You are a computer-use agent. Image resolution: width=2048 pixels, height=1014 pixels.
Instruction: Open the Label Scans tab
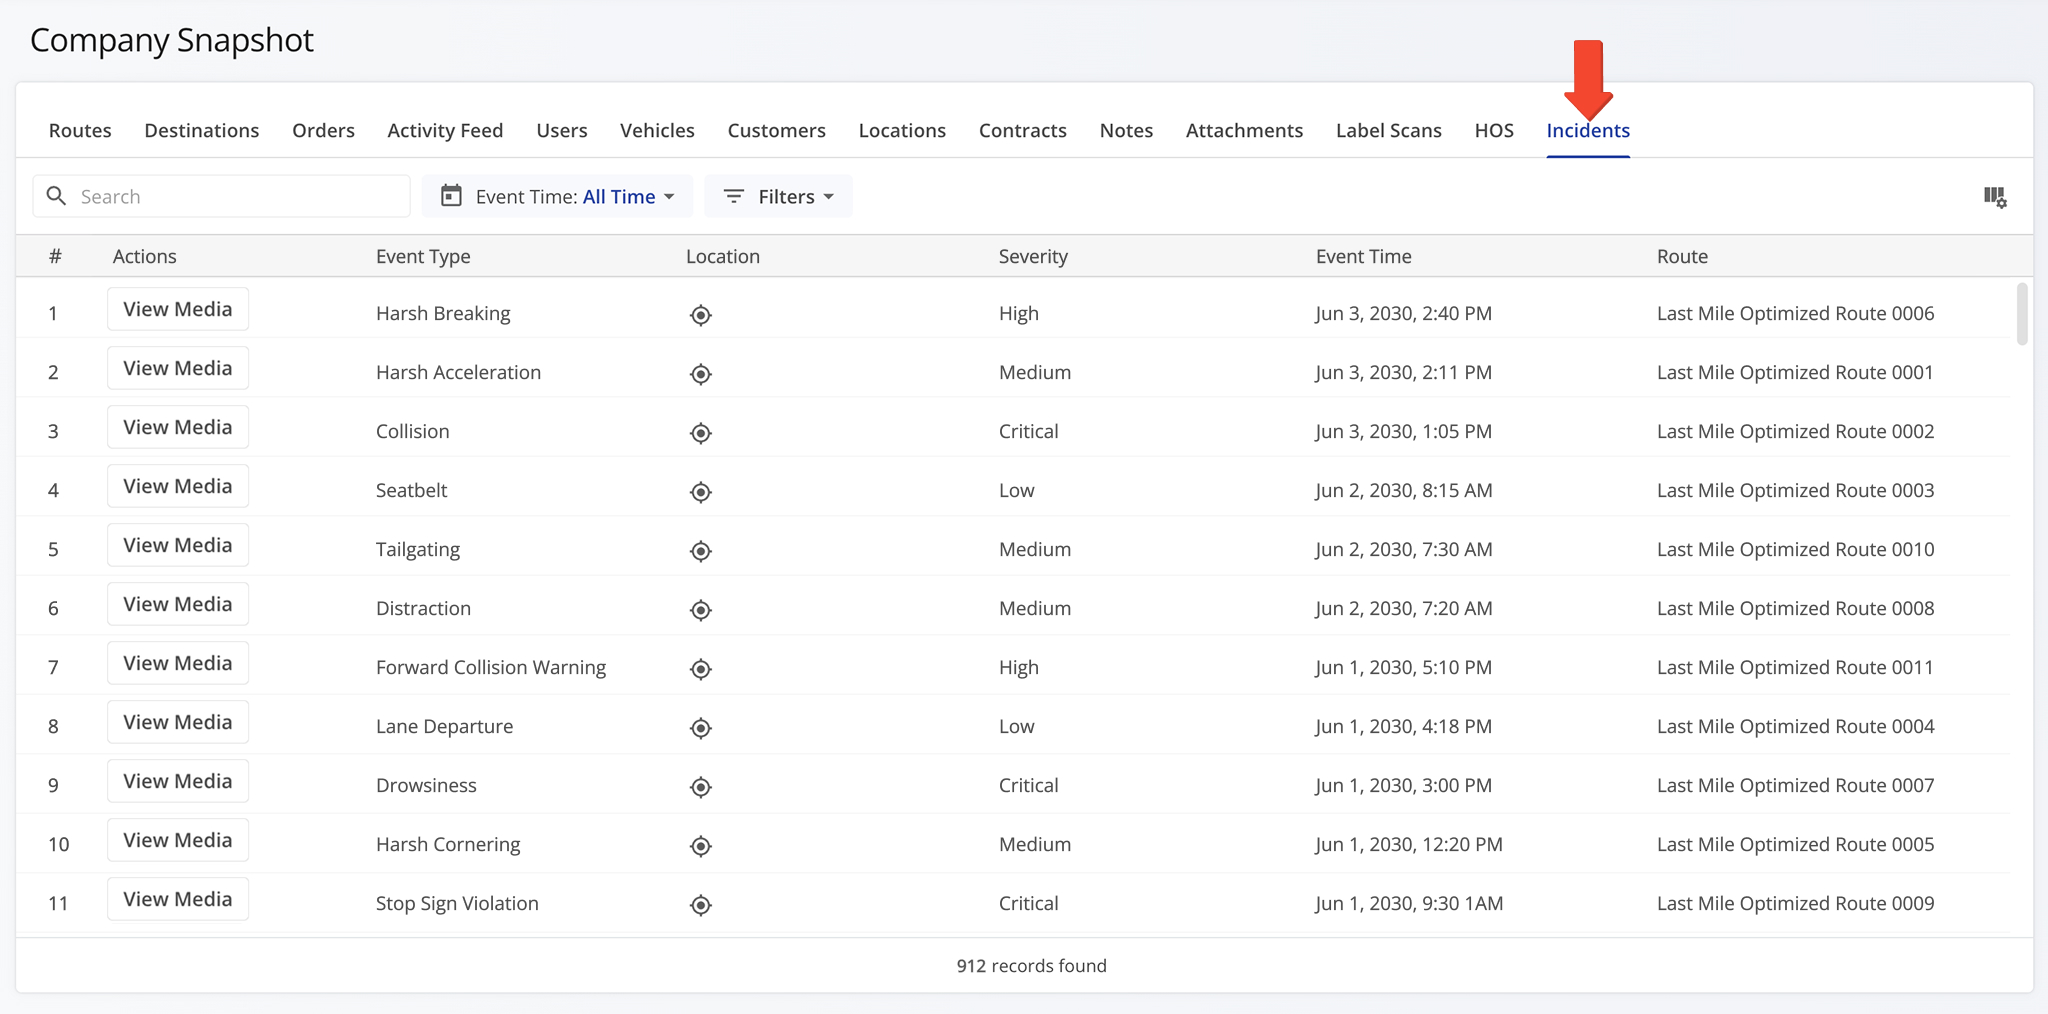pyautogui.click(x=1388, y=130)
